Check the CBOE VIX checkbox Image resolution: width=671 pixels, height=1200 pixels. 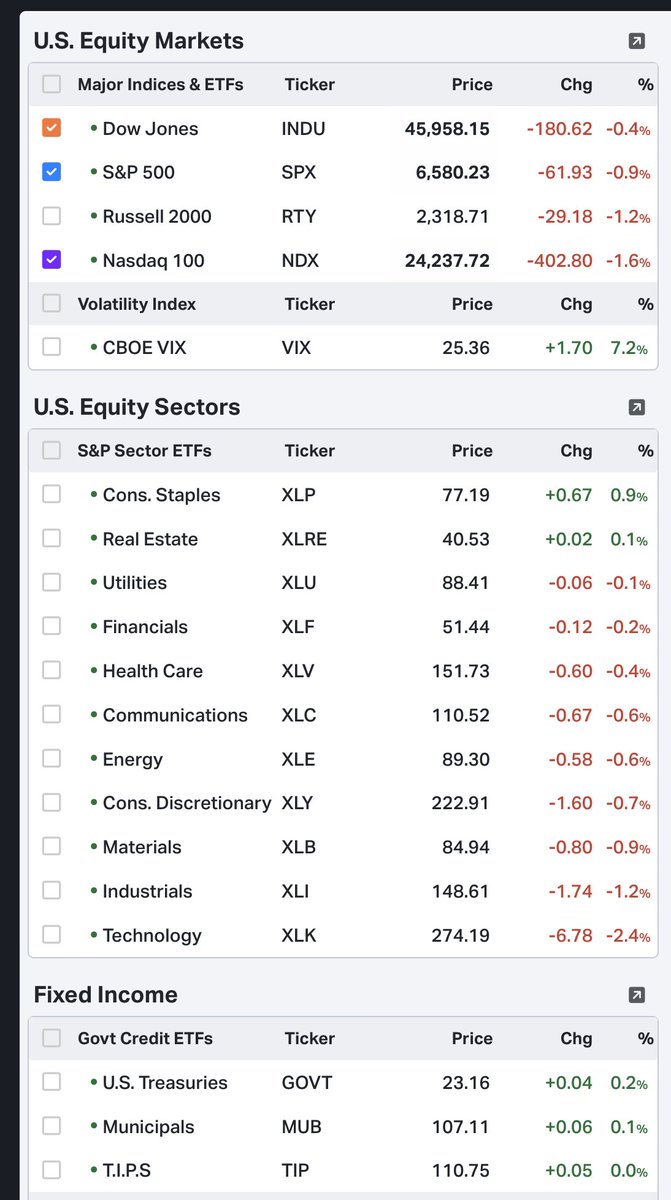tap(52, 347)
